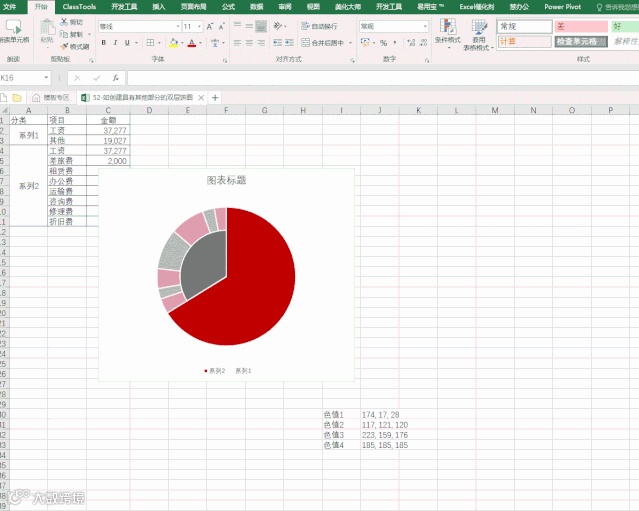Apply the 常规 Normal cell style

coord(524,26)
